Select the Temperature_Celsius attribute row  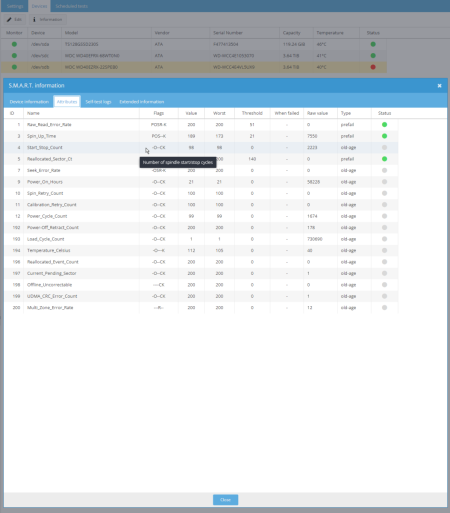click(x=201, y=250)
